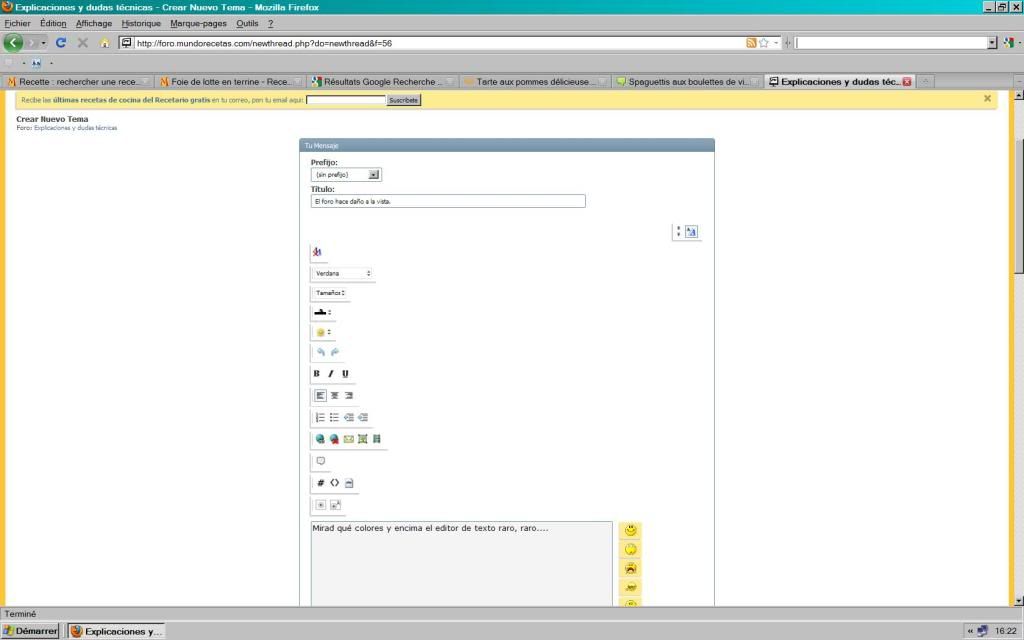Decrease the text indent
The image size is (1024, 640).
(x=349, y=417)
